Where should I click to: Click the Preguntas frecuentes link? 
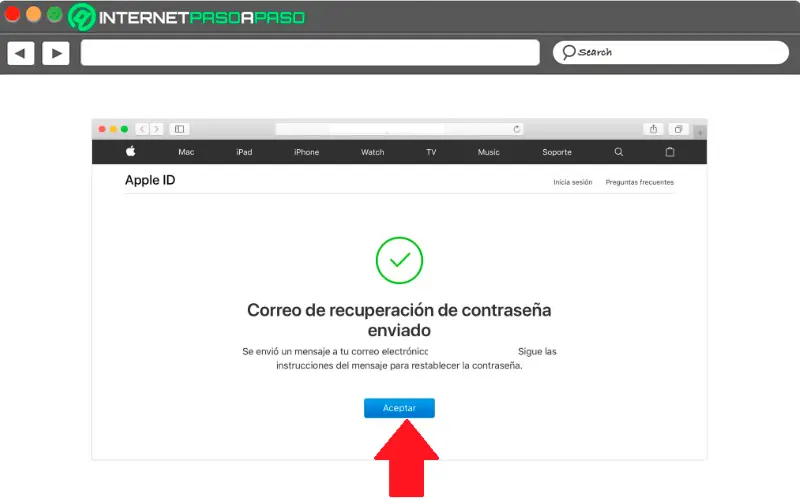(x=639, y=182)
